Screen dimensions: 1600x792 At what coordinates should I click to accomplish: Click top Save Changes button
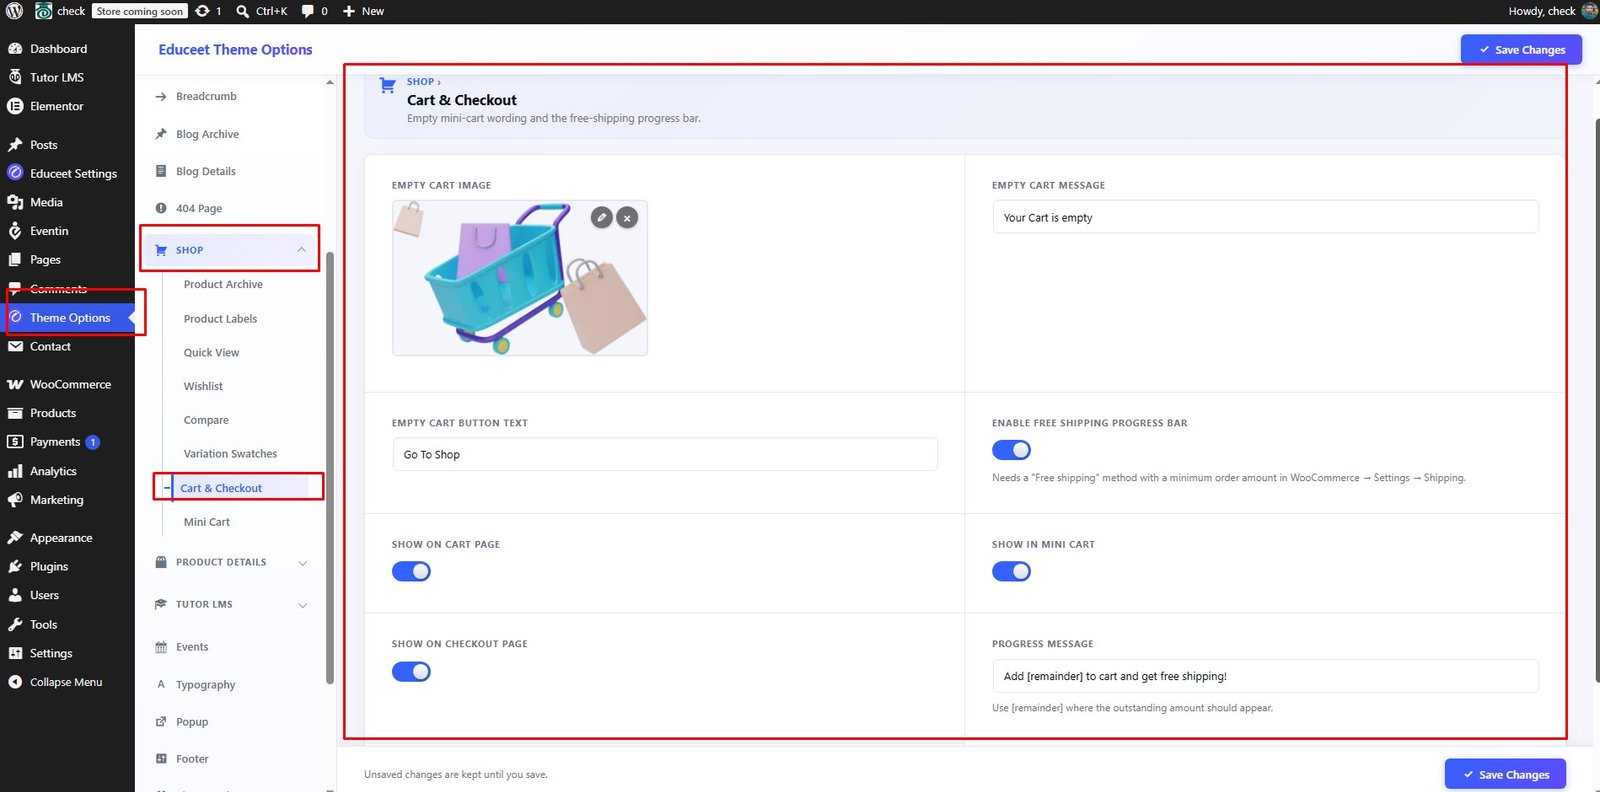tap(1521, 50)
